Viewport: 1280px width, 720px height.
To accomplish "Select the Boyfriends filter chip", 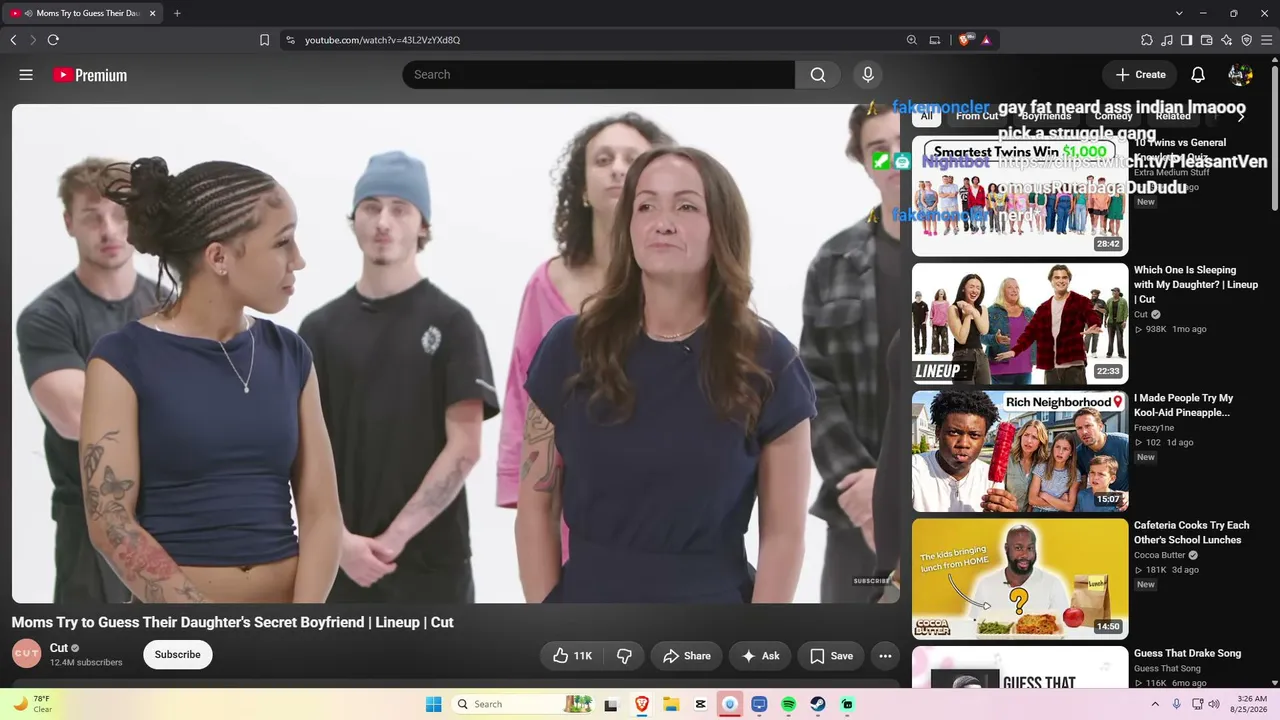I will click(x=1047, y=116).
